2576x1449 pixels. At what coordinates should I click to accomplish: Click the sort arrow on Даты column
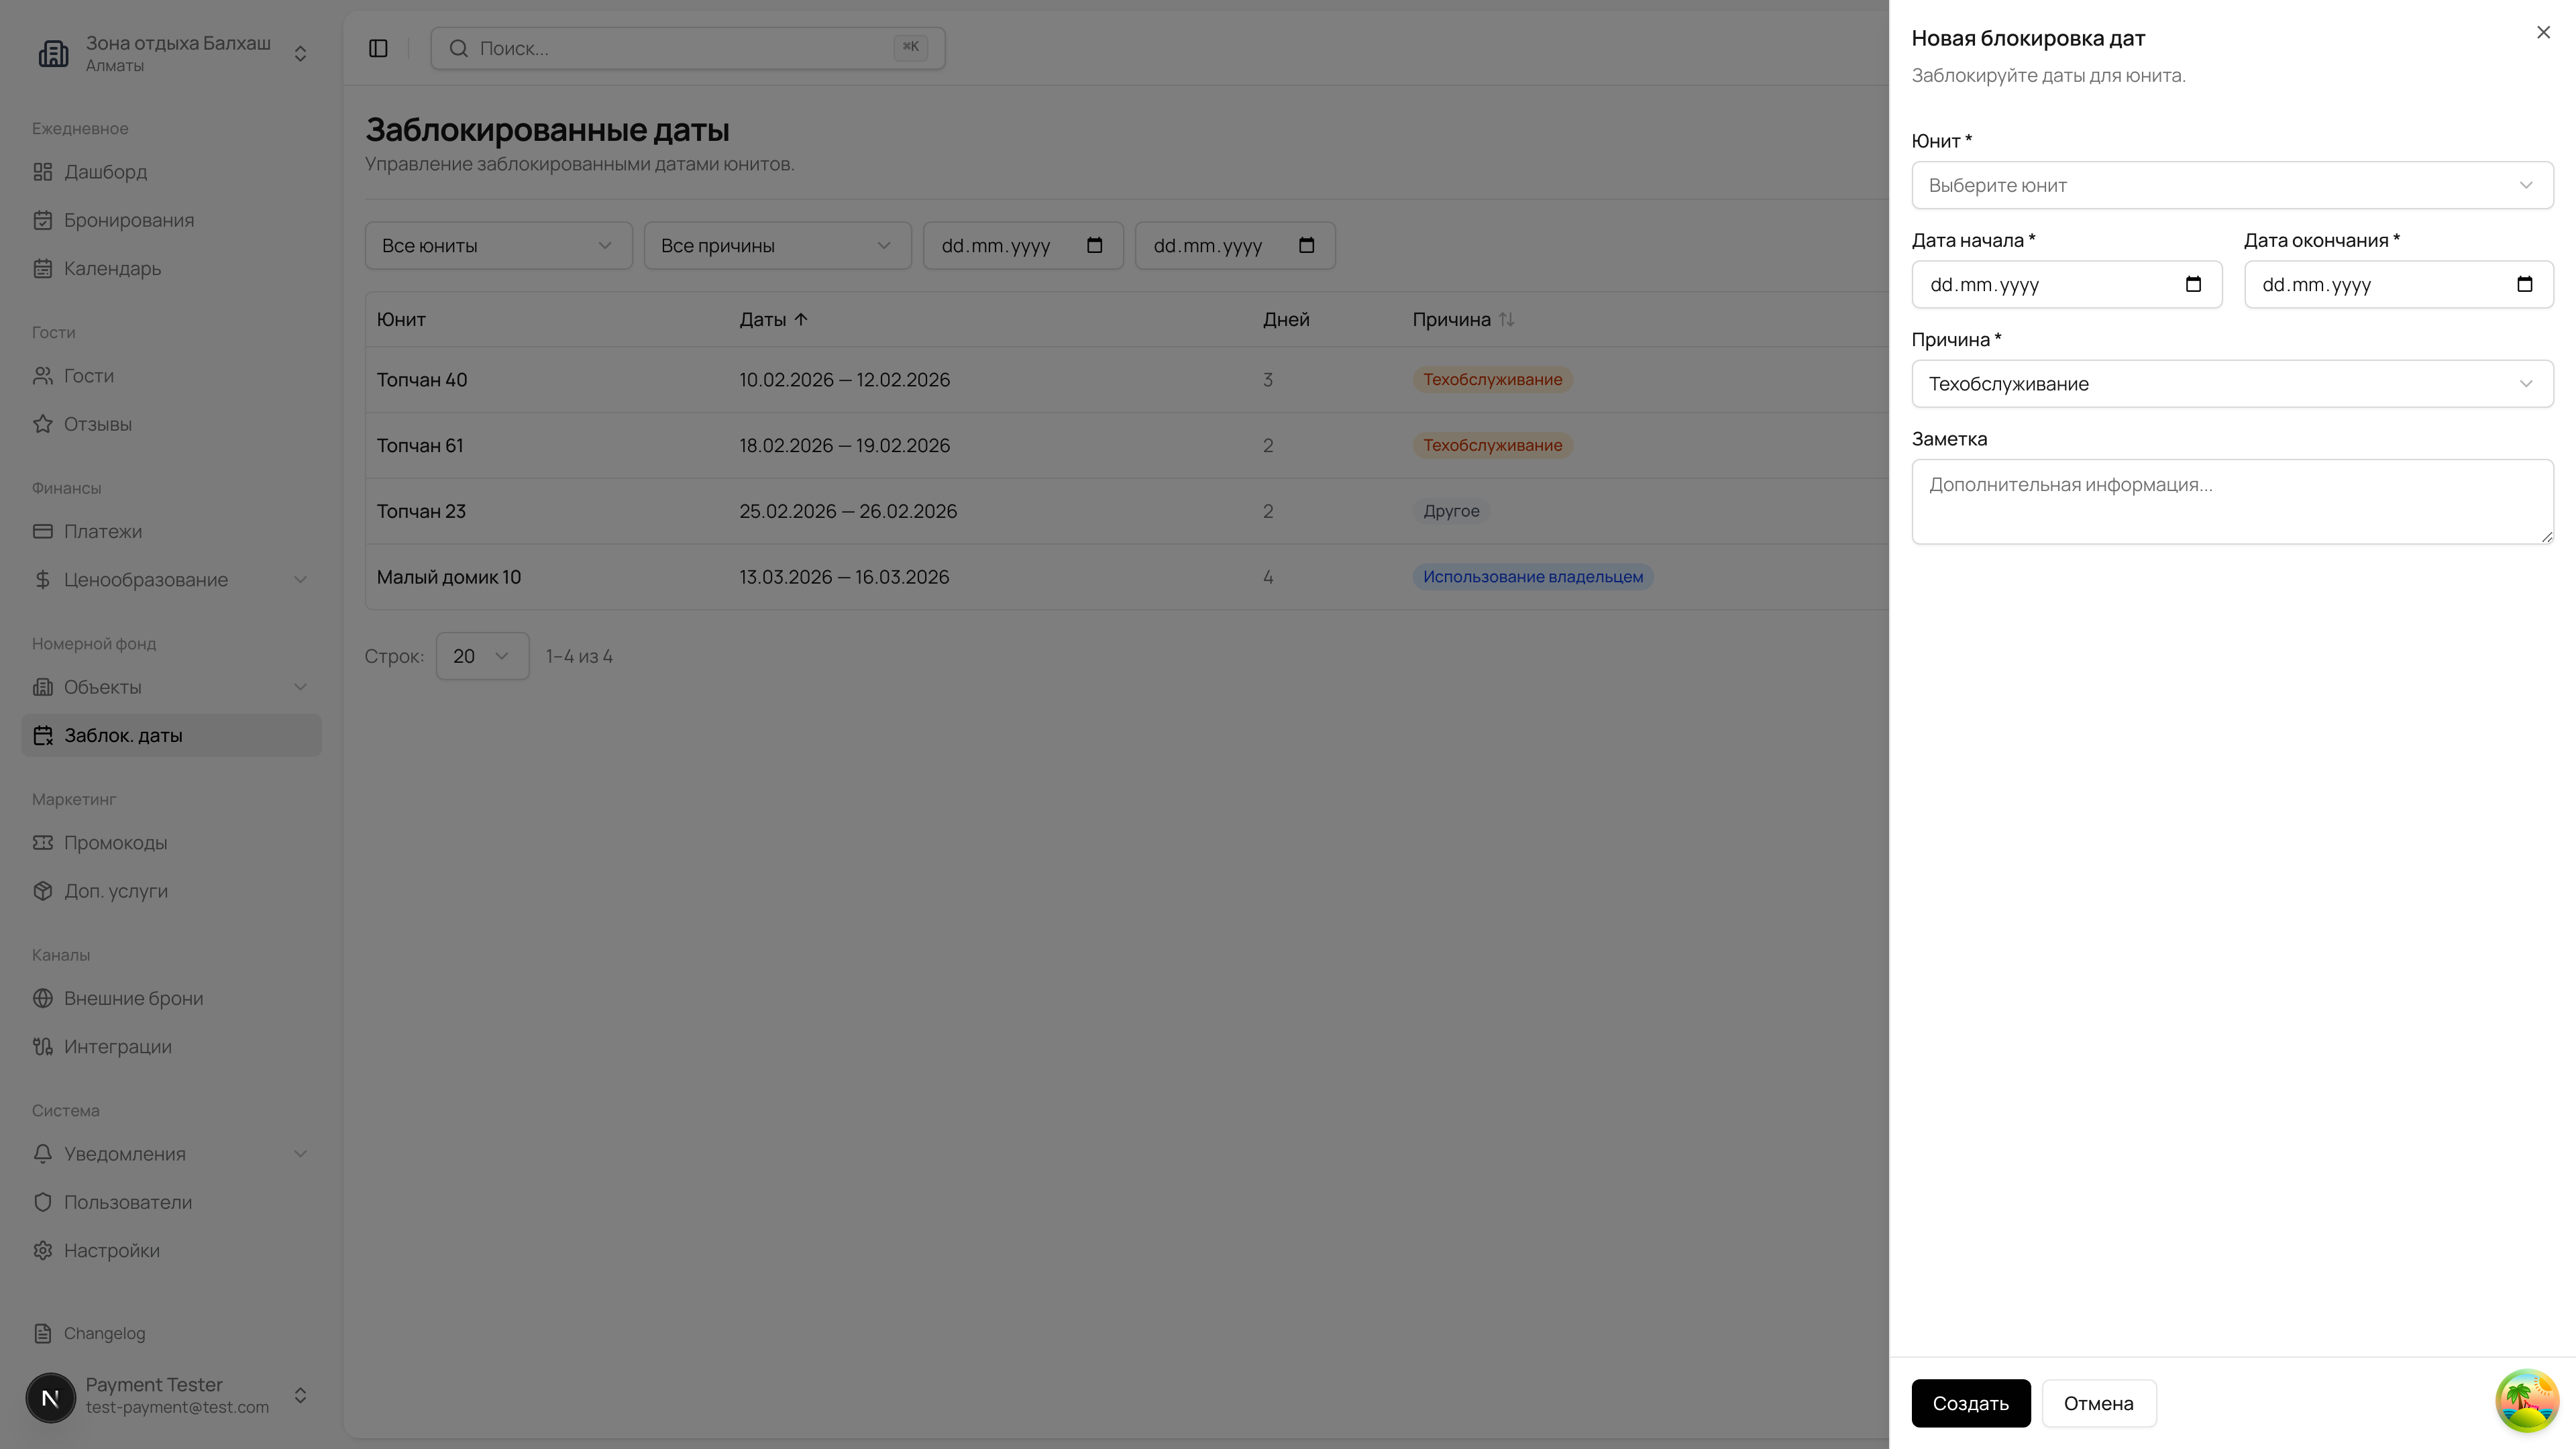click(801, 320)
